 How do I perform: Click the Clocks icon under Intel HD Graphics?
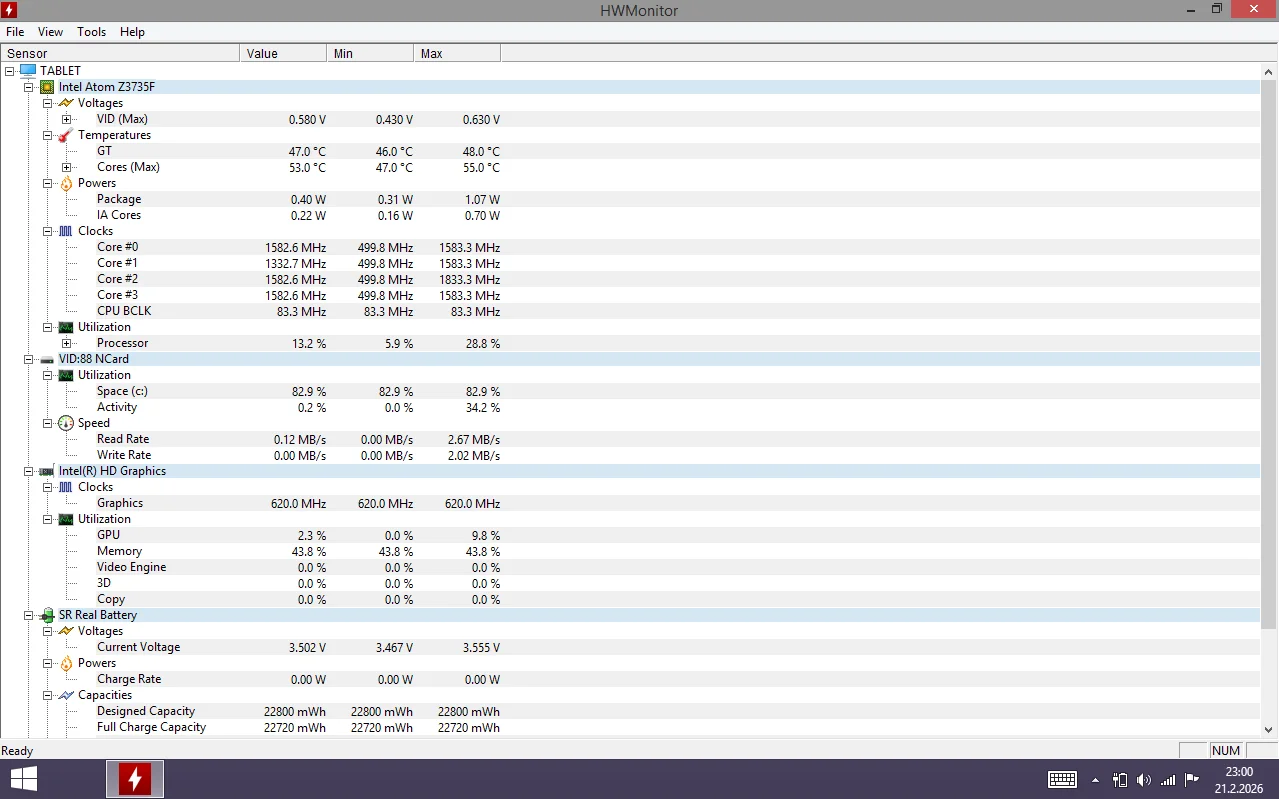coord(66,487)
